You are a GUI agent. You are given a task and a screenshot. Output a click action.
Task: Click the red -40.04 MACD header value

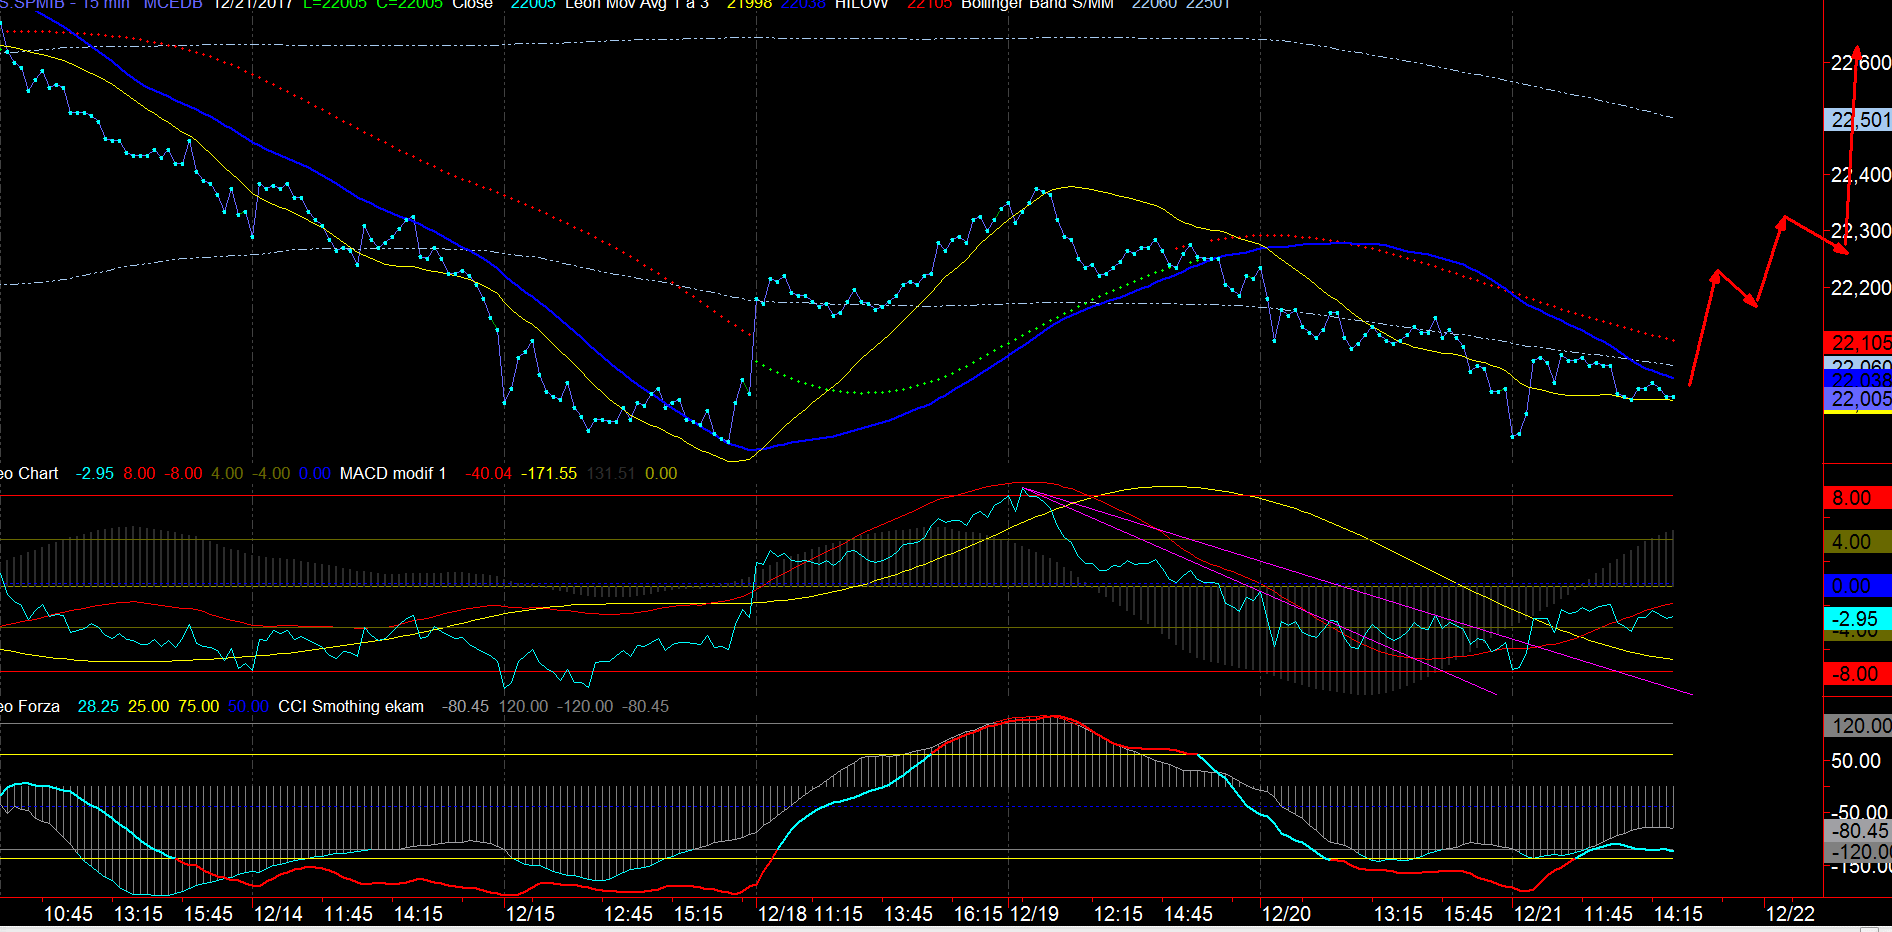pos(488,473)
